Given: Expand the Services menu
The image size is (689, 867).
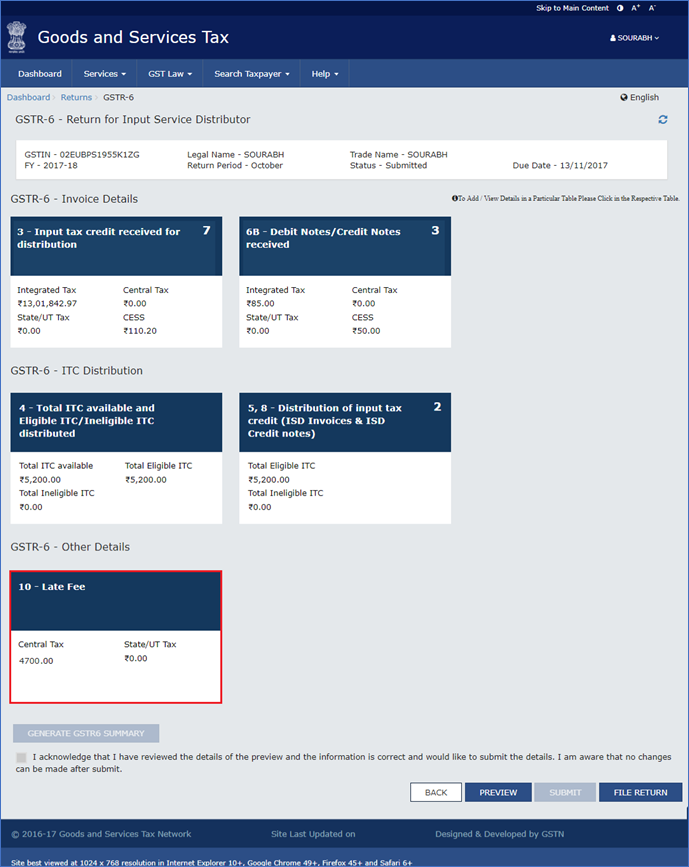Looking at the screenshot, I should 105,74.
